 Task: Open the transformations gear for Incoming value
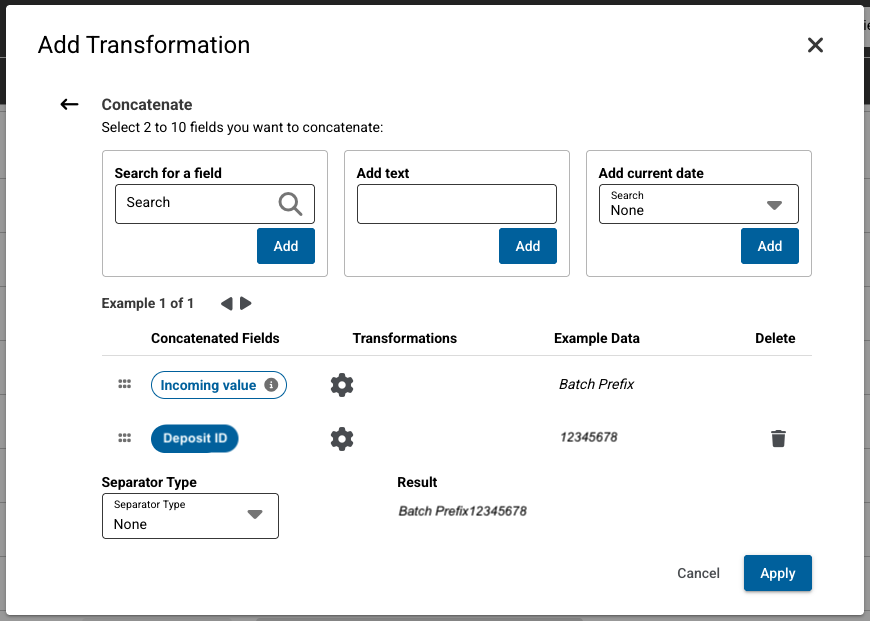(x=342, y=385)
